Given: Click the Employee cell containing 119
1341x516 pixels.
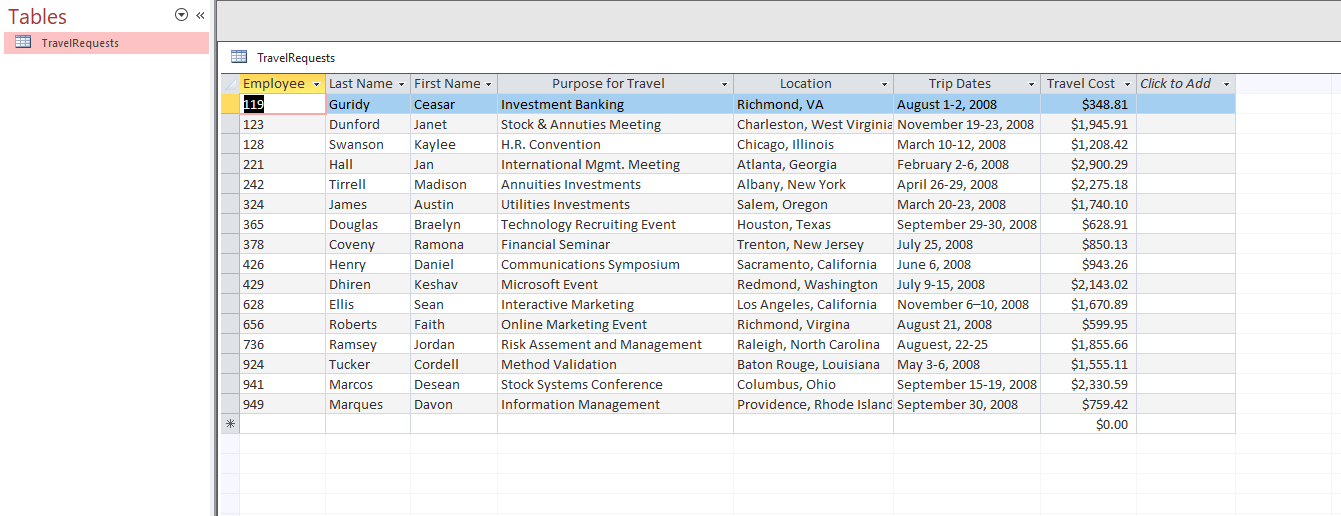Looking at the screenshot, I should [283, 104].
